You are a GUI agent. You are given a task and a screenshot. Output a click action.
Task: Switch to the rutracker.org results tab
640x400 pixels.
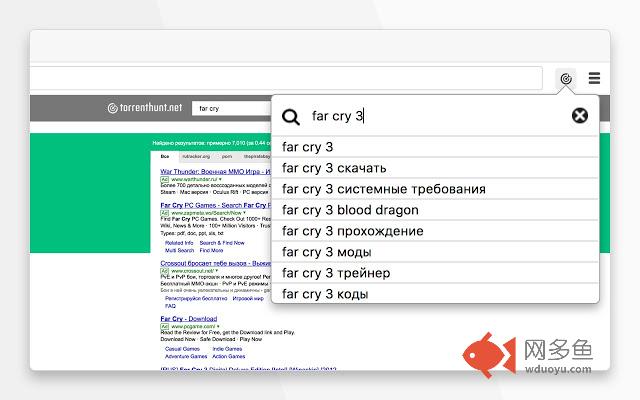(196, 156)
